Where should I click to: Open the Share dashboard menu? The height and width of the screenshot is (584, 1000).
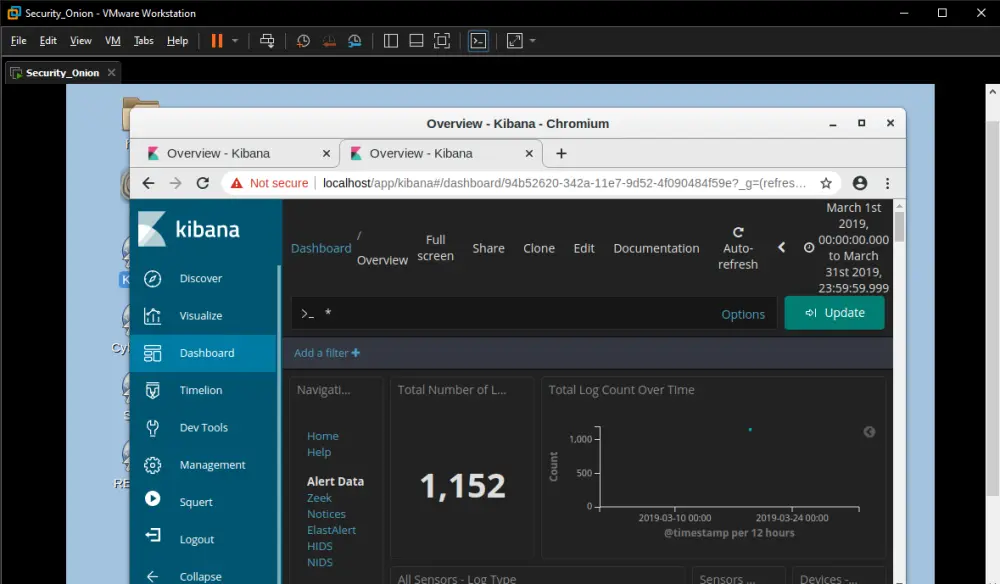(489, 249)
